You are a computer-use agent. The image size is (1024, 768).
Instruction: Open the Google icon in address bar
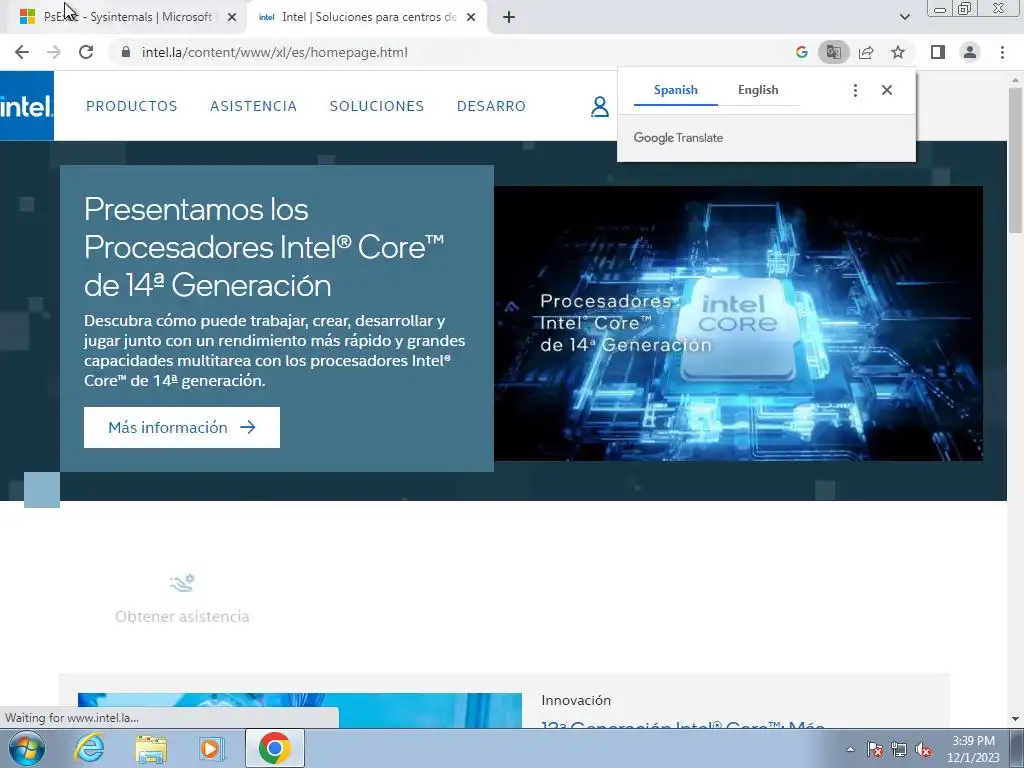pos(802,52)
